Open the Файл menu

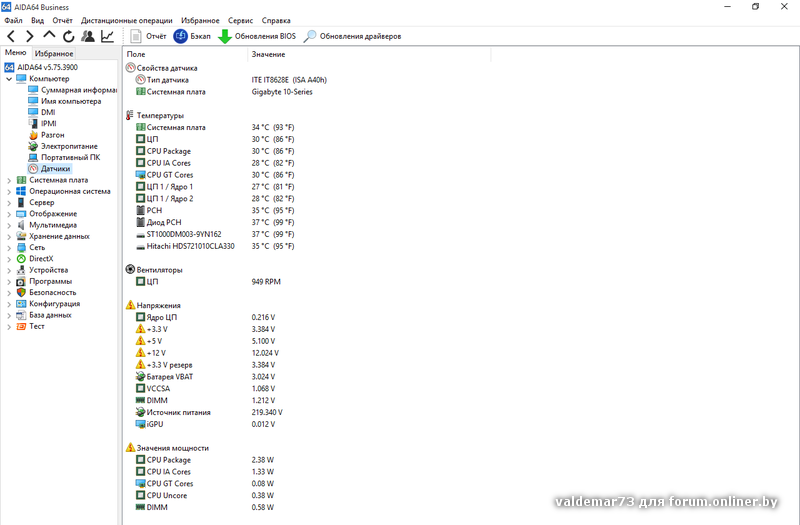(13, 20)
